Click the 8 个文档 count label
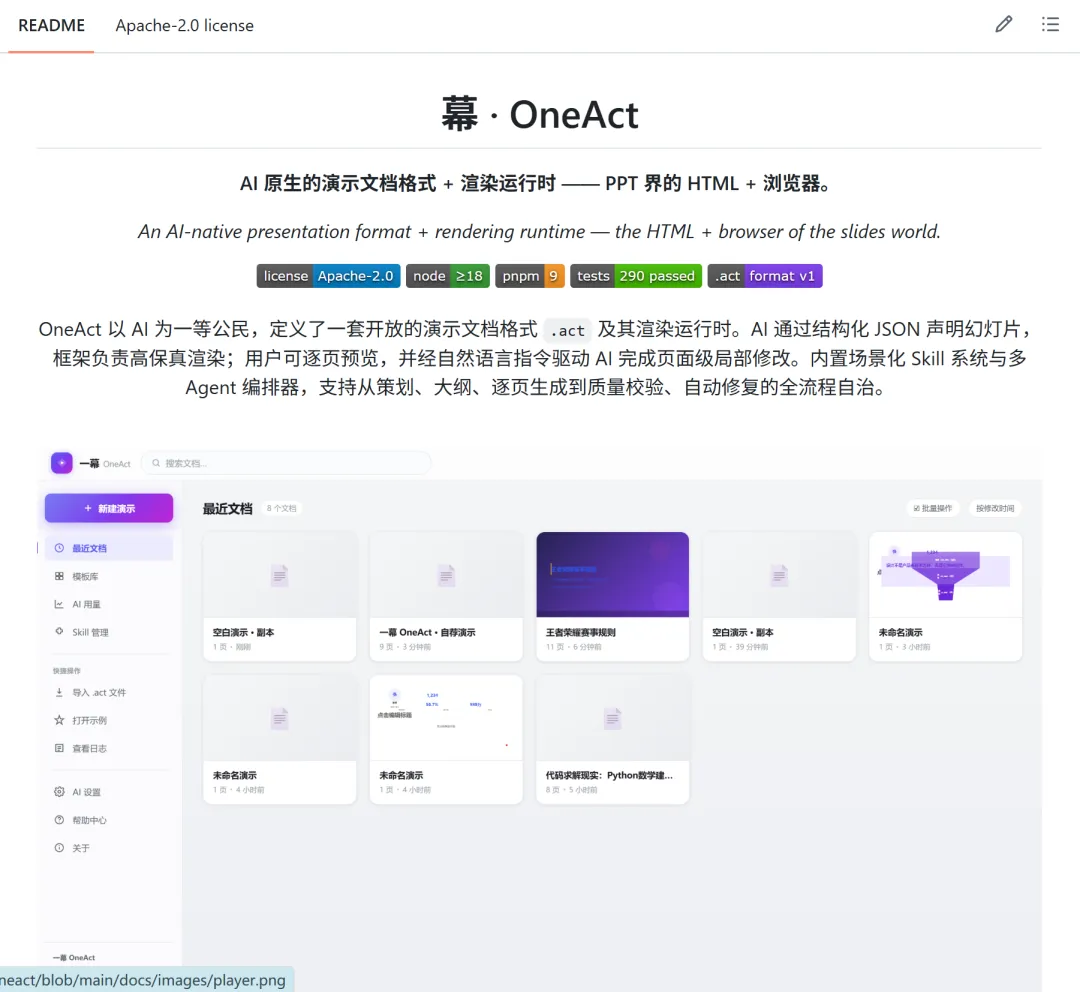The height and width of the screenshot is (992, 1080). click(x=281, y=508)
